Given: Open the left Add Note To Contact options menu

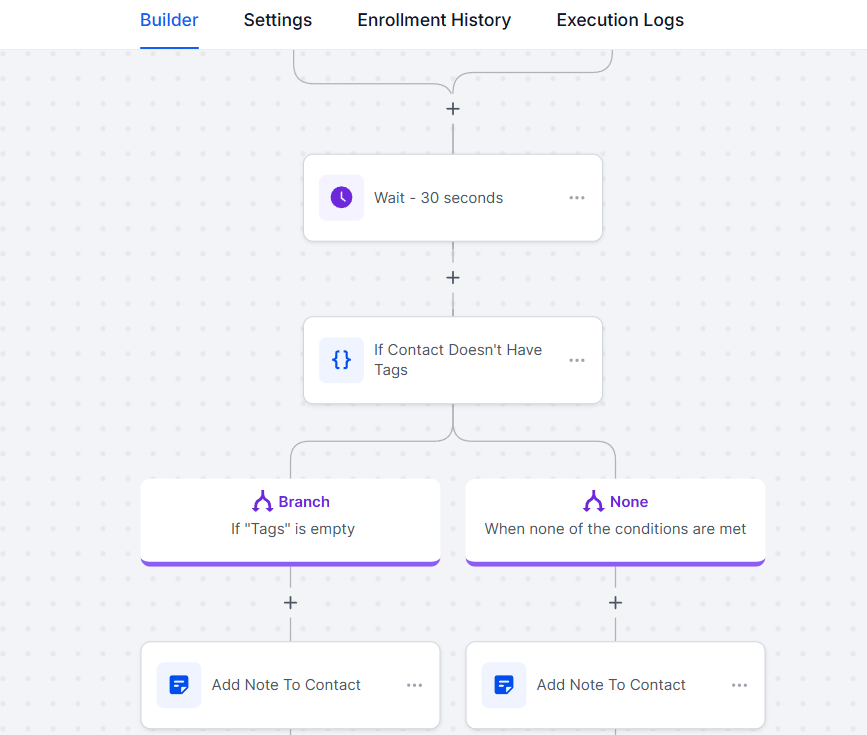Looking at the screenshot, I should coord(414,685).
